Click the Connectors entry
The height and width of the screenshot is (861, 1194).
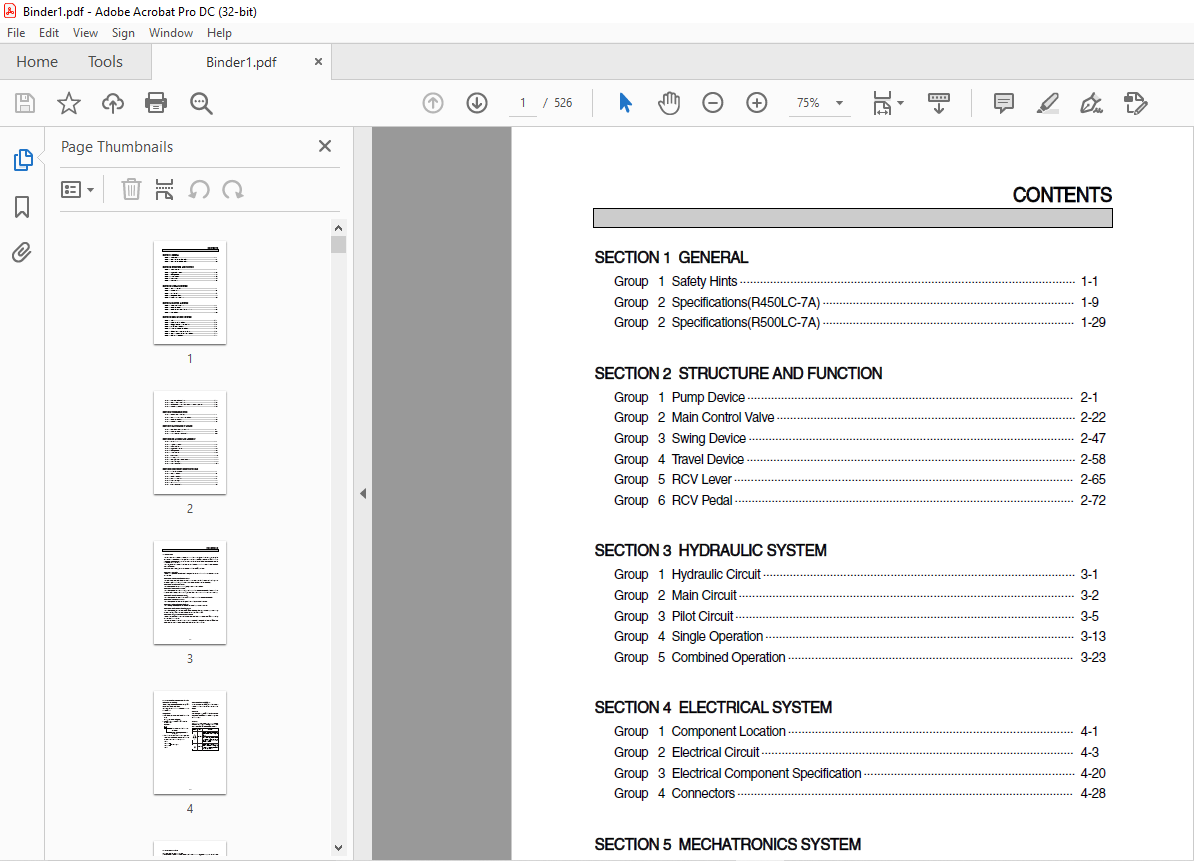pos(860,793)
